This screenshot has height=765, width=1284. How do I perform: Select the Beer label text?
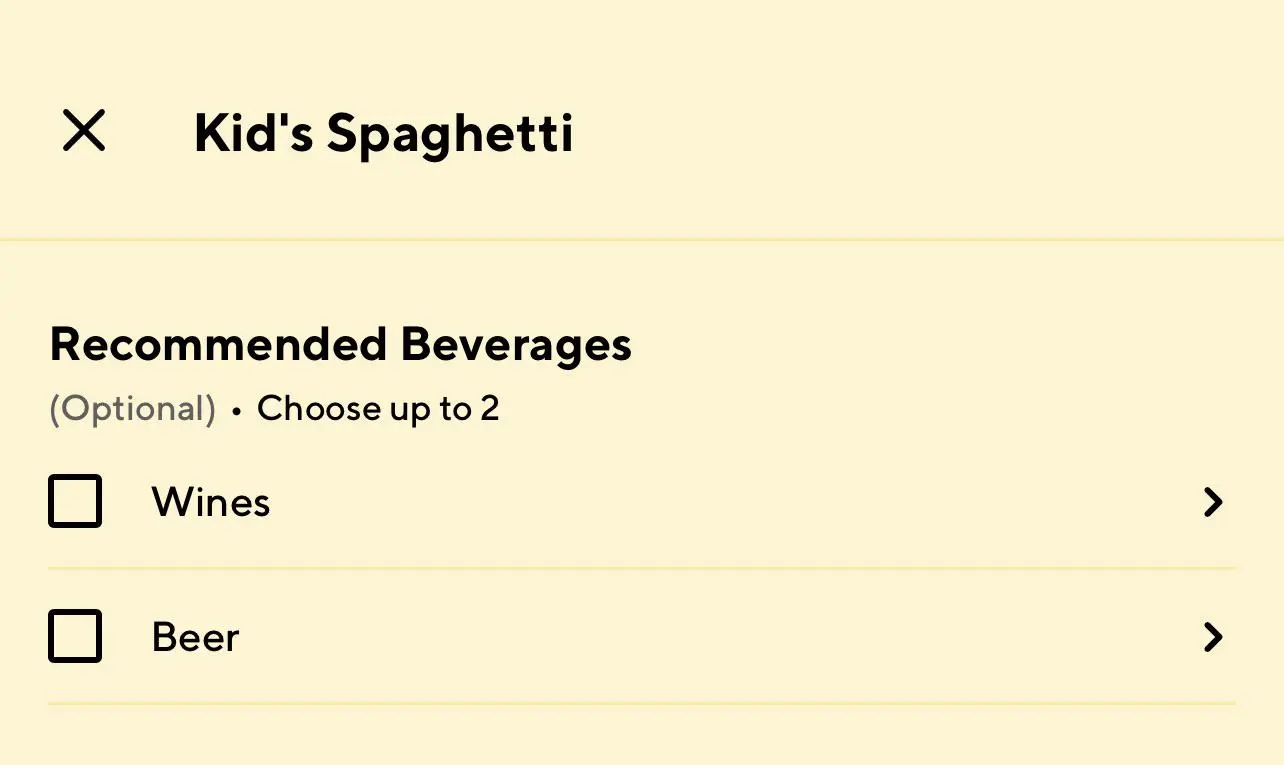(x=195, y=637)
